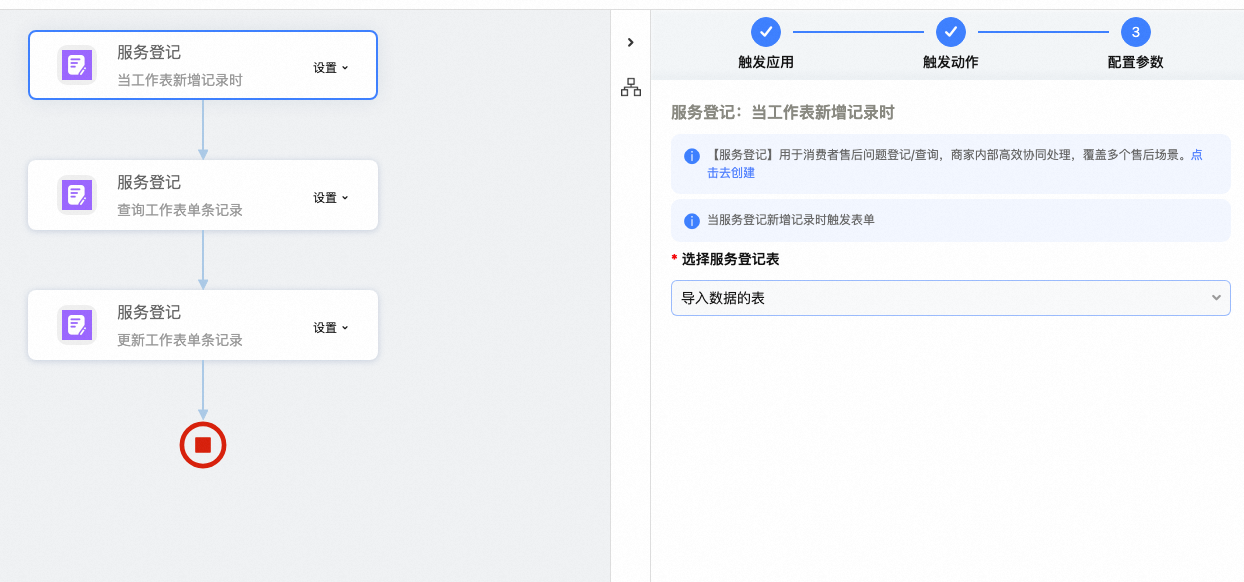This screenshot has width=1244, height=582.
Task: Expand the 设置 menu on the 查询工作表单条记录 node
Action: (331, 198)
